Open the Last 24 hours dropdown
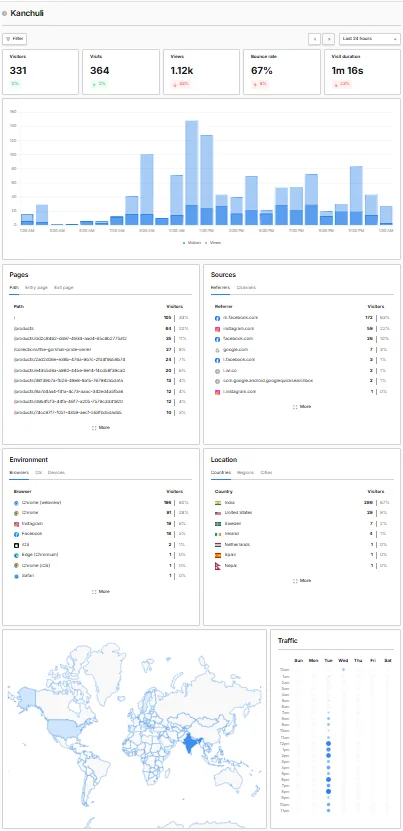This screenshot has height=831, width=403. 370,39
